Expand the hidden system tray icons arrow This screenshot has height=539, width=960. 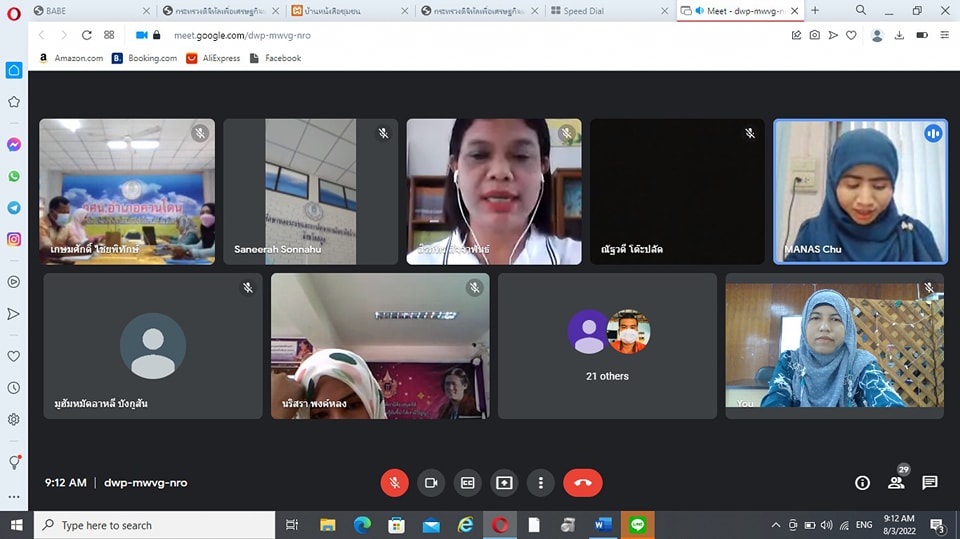click(x=775, y=525)
